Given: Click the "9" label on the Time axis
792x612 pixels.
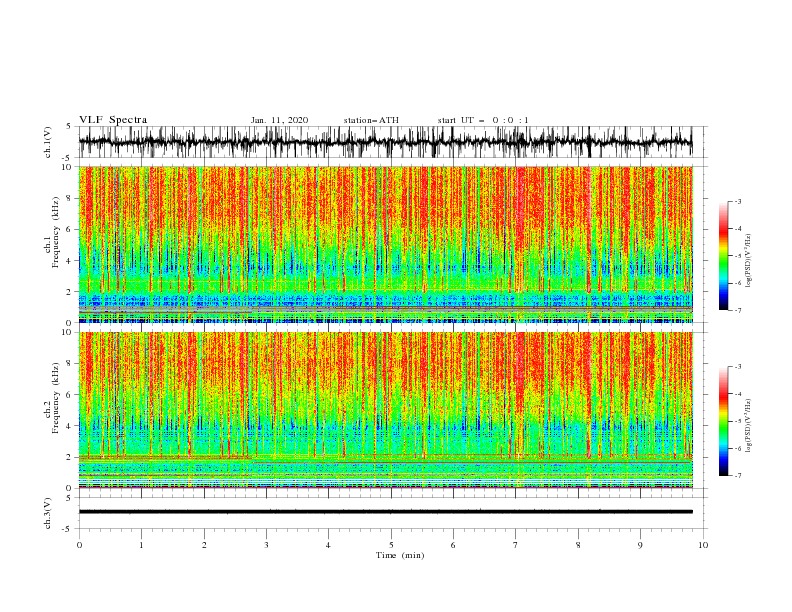Looking at the screenshot, I should pos(640,545).
